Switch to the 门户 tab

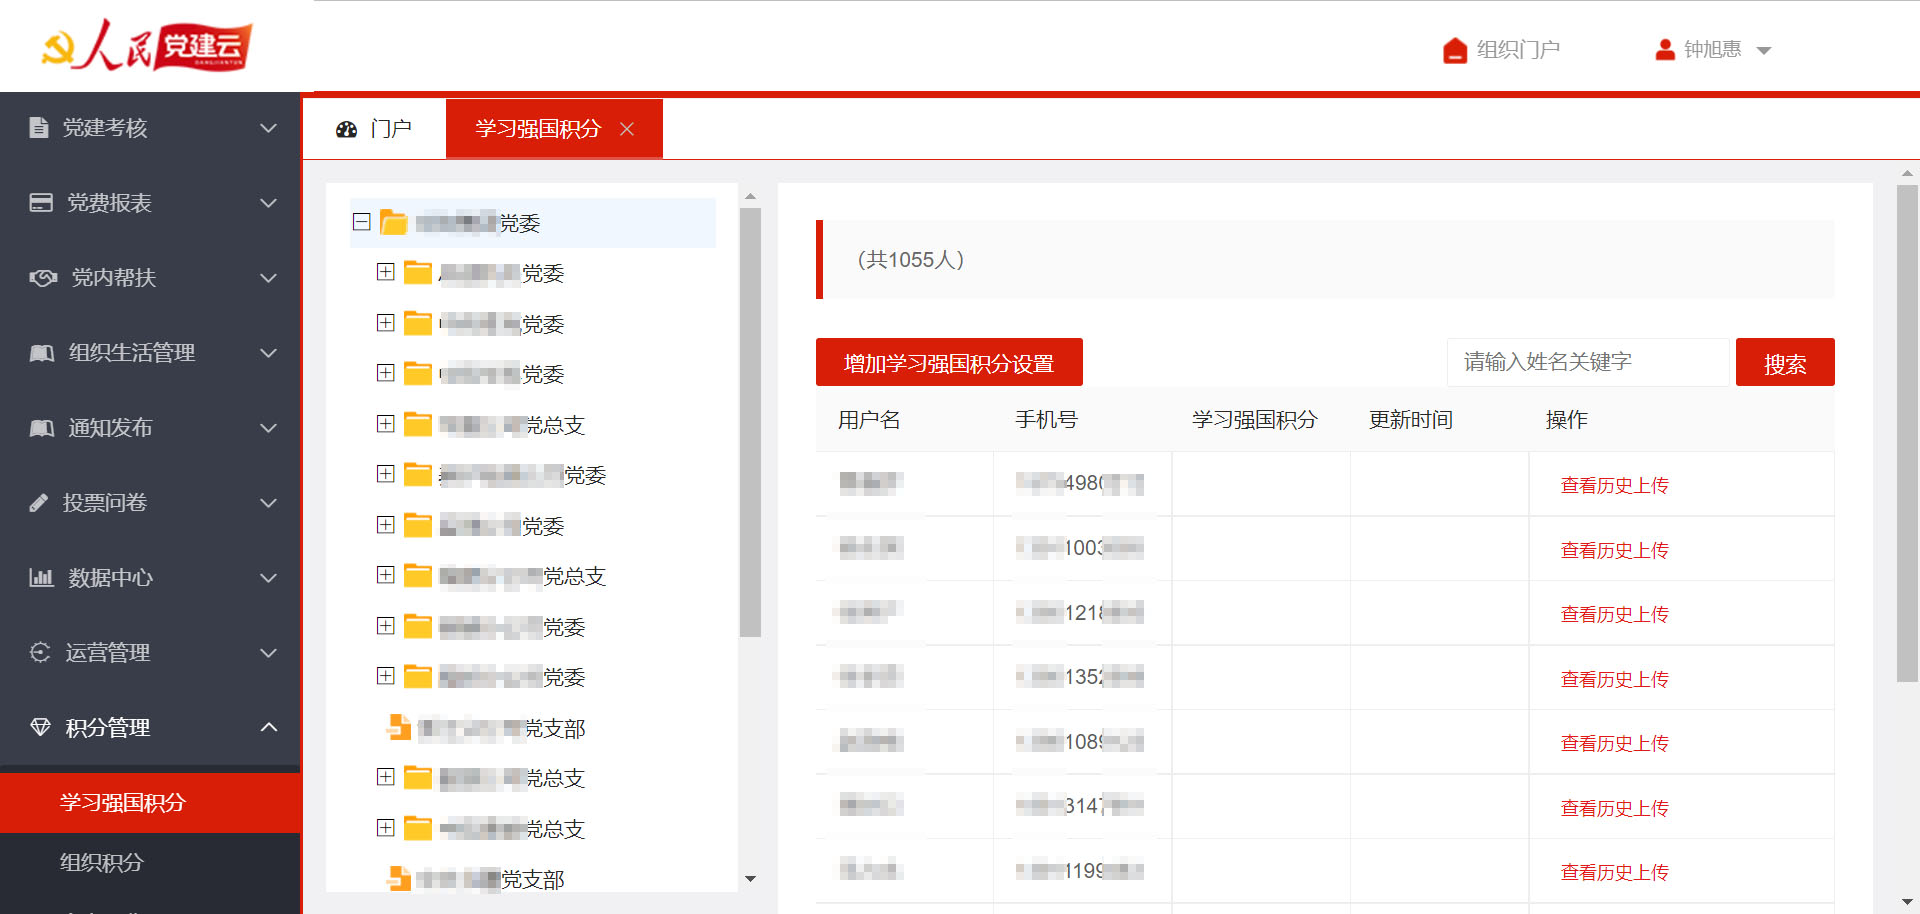374,129
